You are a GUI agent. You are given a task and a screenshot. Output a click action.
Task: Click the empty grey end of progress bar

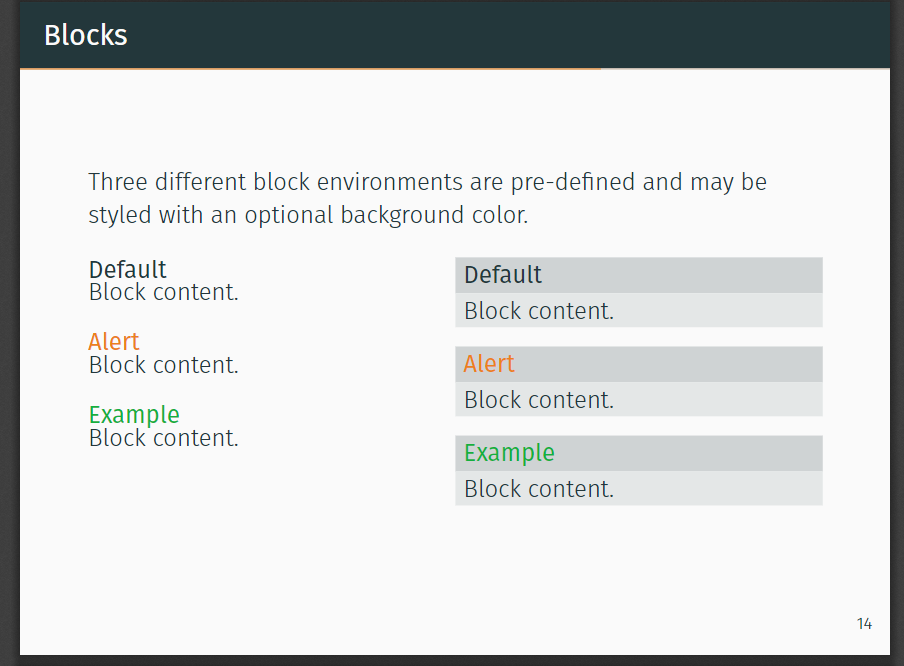(745, 69)
